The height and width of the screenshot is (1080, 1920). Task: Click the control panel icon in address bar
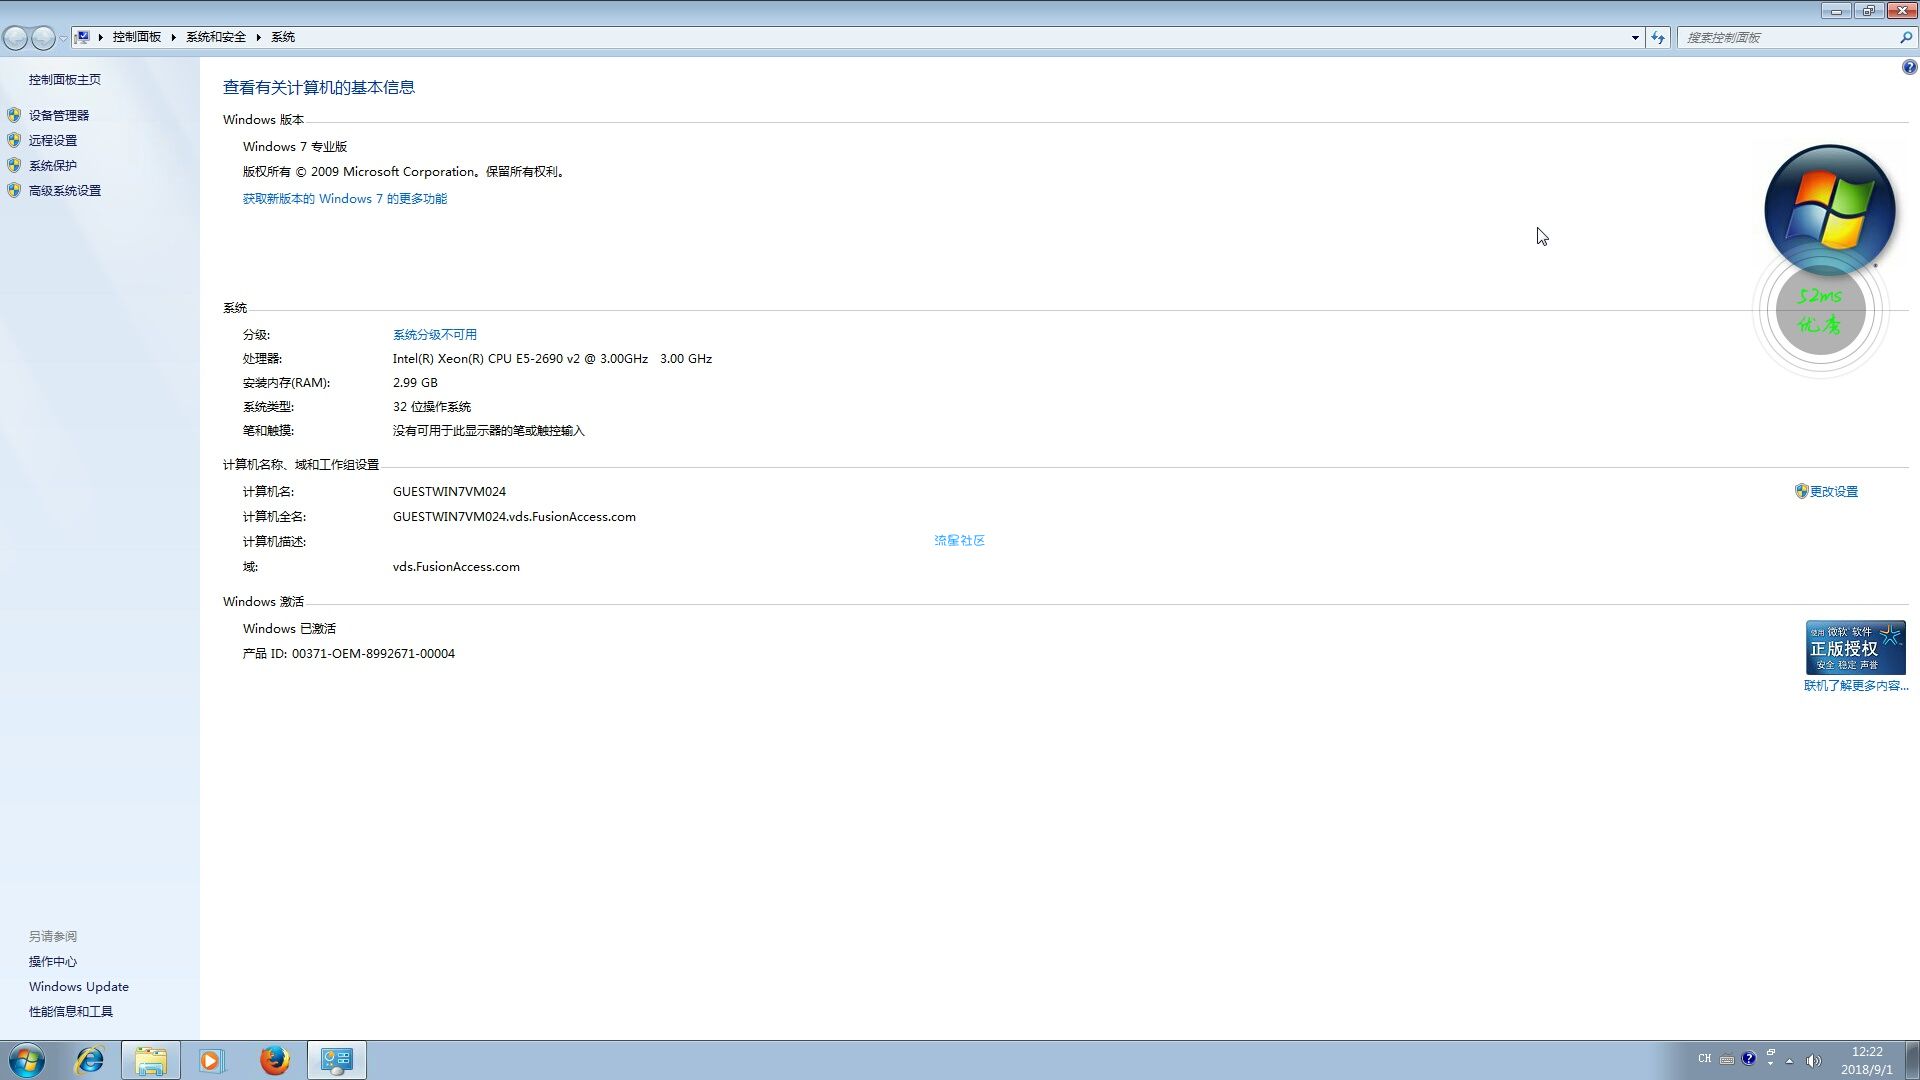pyautogui.click(x=83, y=37)
